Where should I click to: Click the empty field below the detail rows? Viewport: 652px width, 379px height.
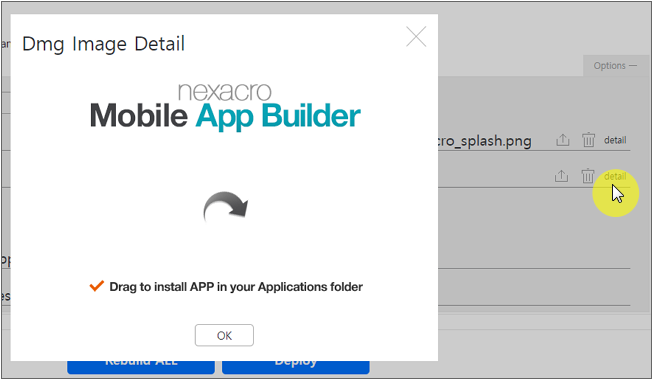pos(534,258)
